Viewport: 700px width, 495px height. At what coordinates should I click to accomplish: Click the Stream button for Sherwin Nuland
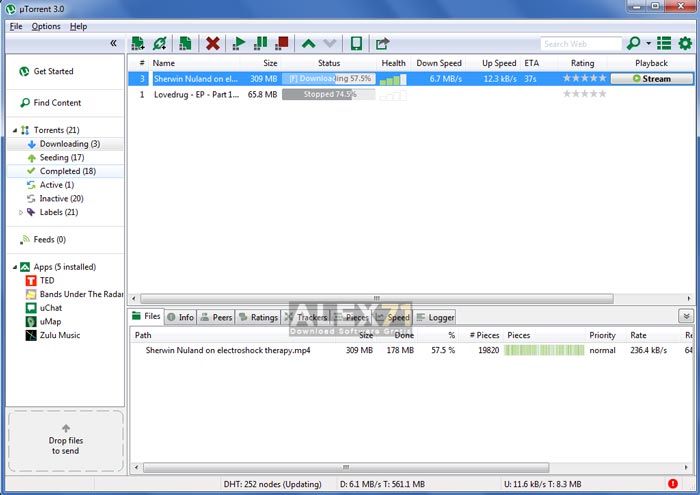coord(652,79)
